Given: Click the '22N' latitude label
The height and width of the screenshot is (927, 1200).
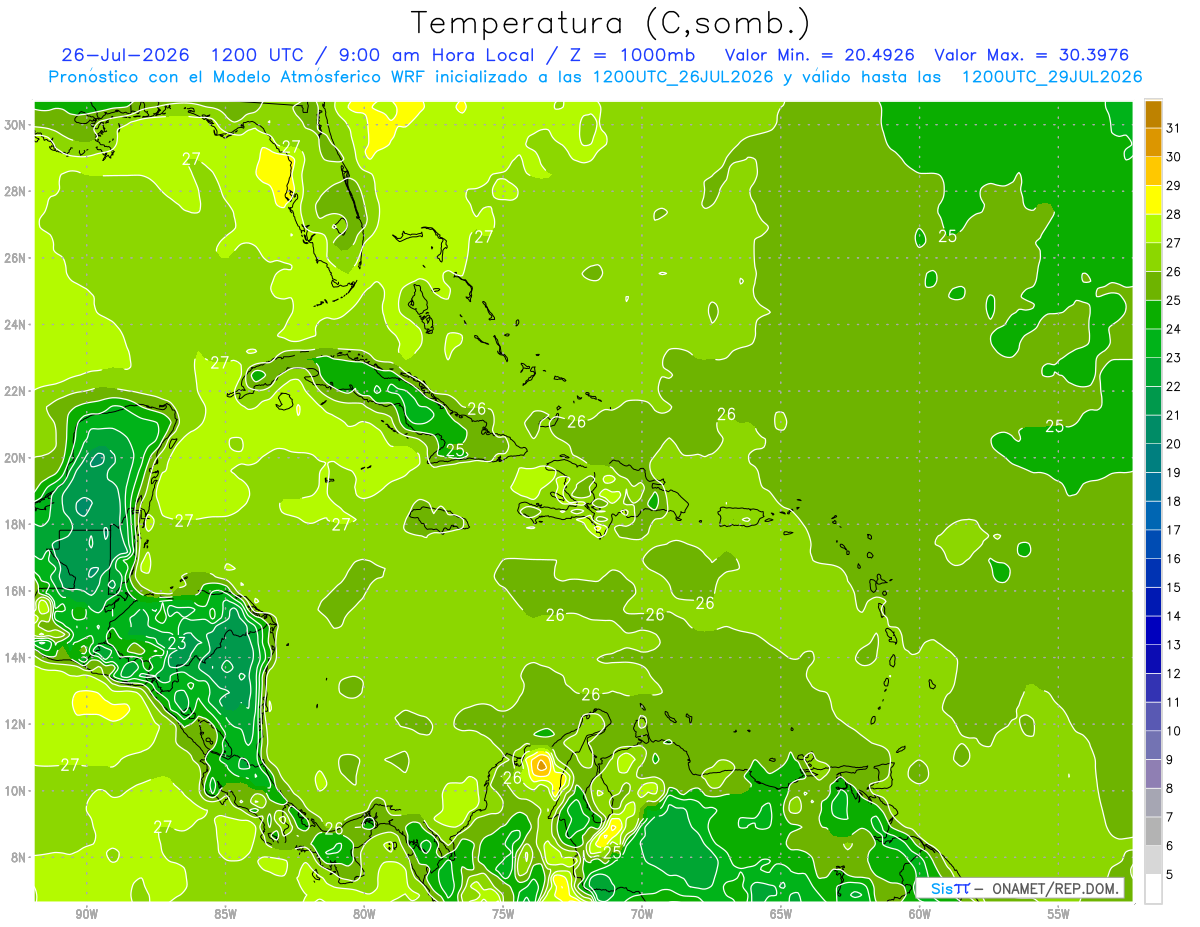Looking at the screenshot, I should [x=16, y=390].
